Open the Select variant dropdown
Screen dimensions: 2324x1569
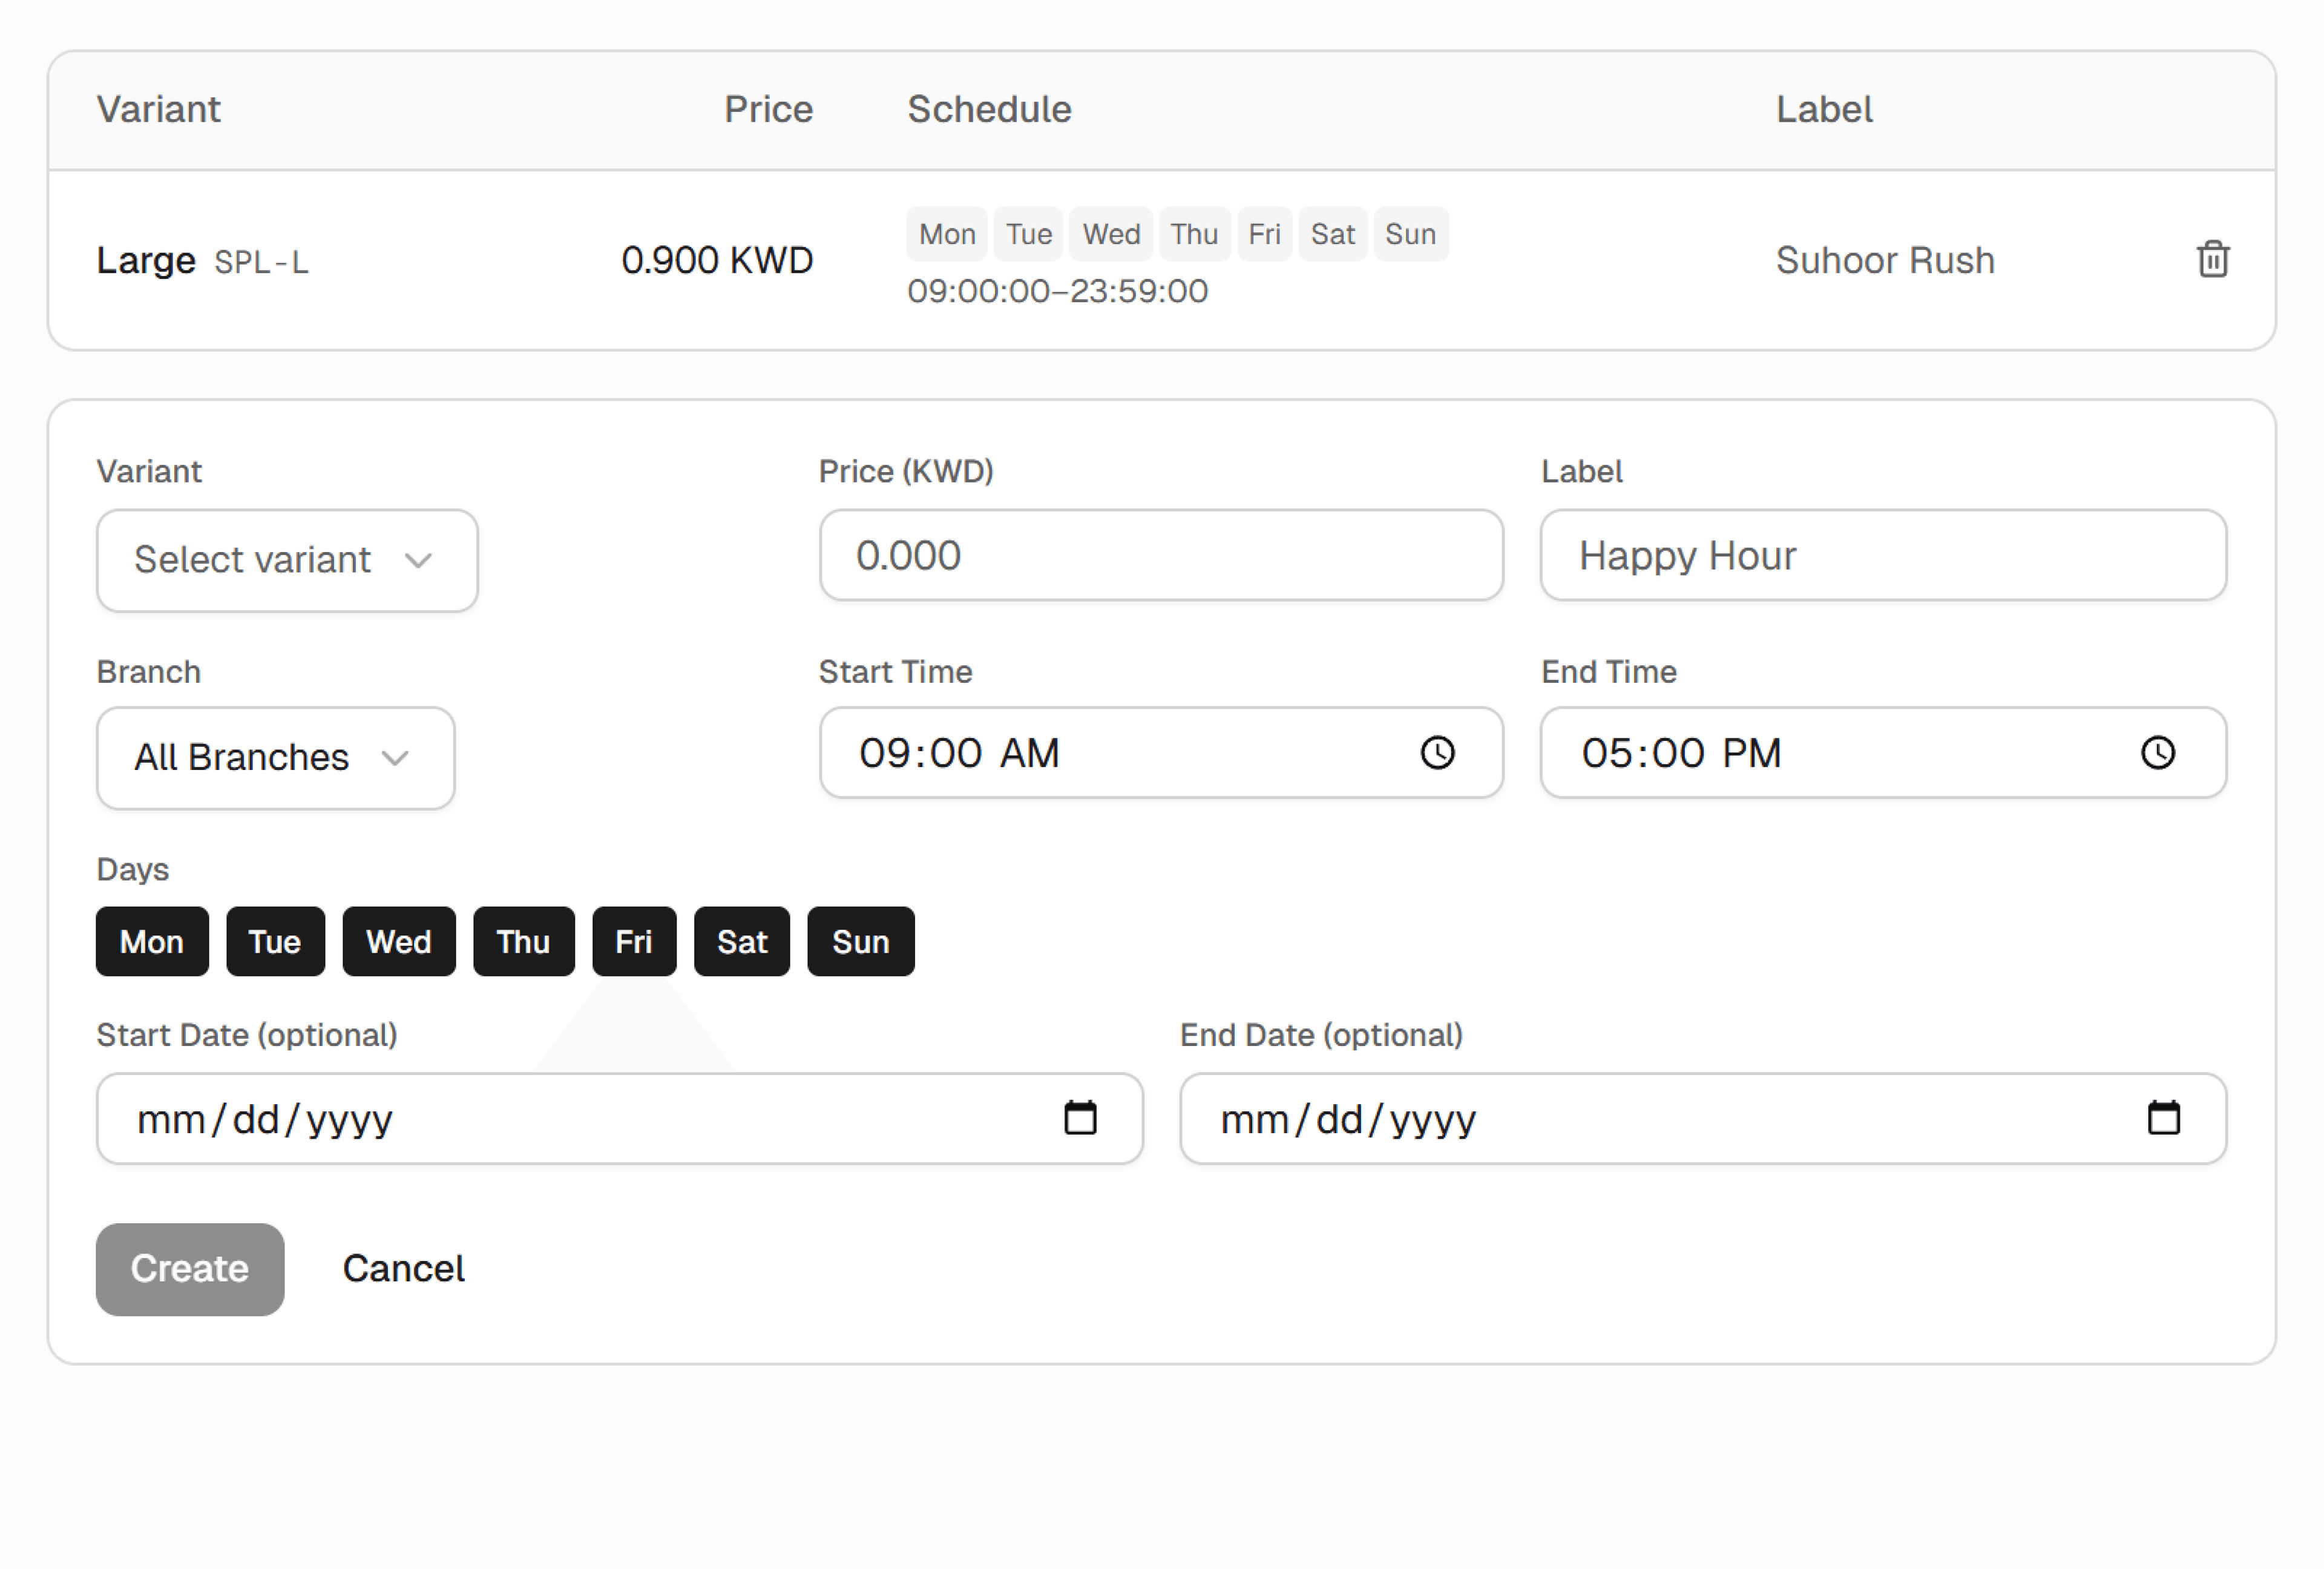(x=286, y=560)
